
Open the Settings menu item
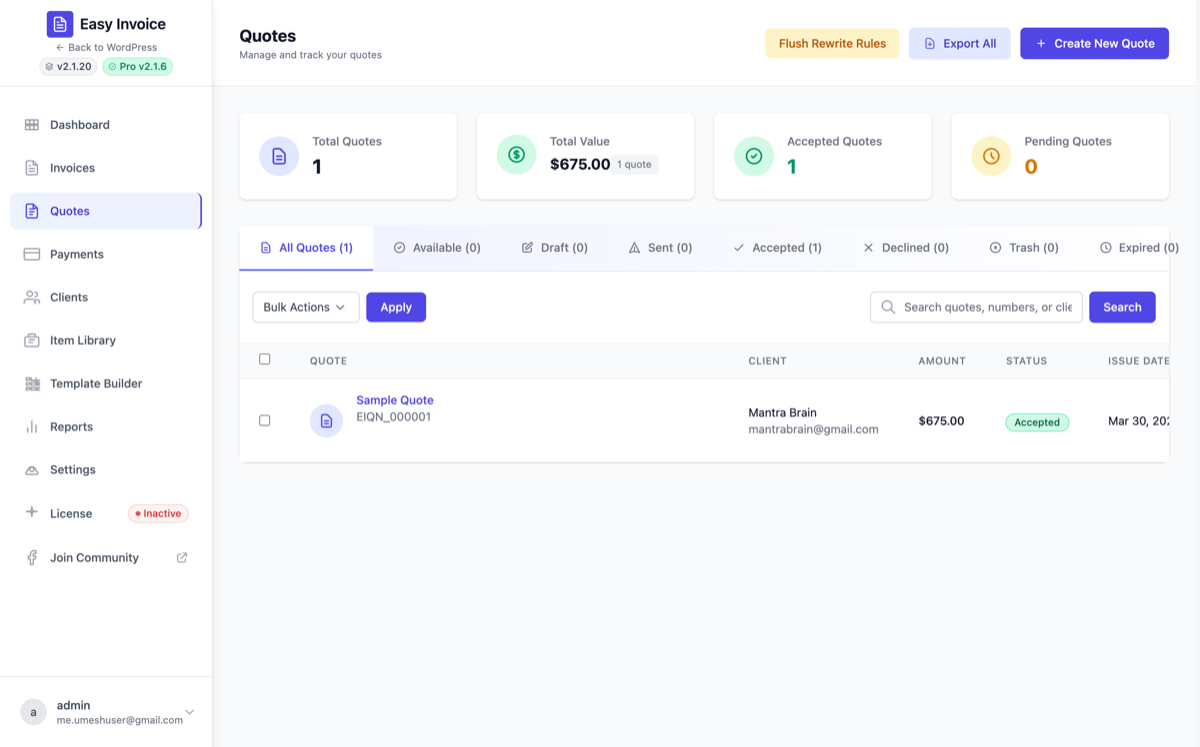(x=106, y=469)
